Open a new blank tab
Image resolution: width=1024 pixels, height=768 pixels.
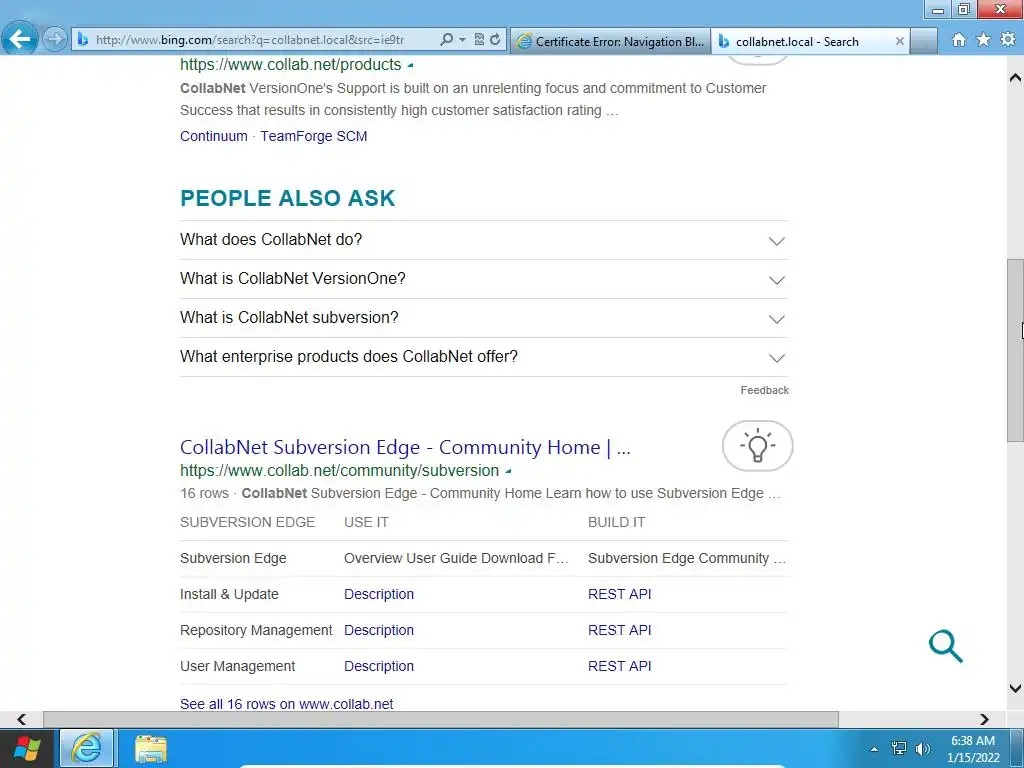(x=923, y=41)
